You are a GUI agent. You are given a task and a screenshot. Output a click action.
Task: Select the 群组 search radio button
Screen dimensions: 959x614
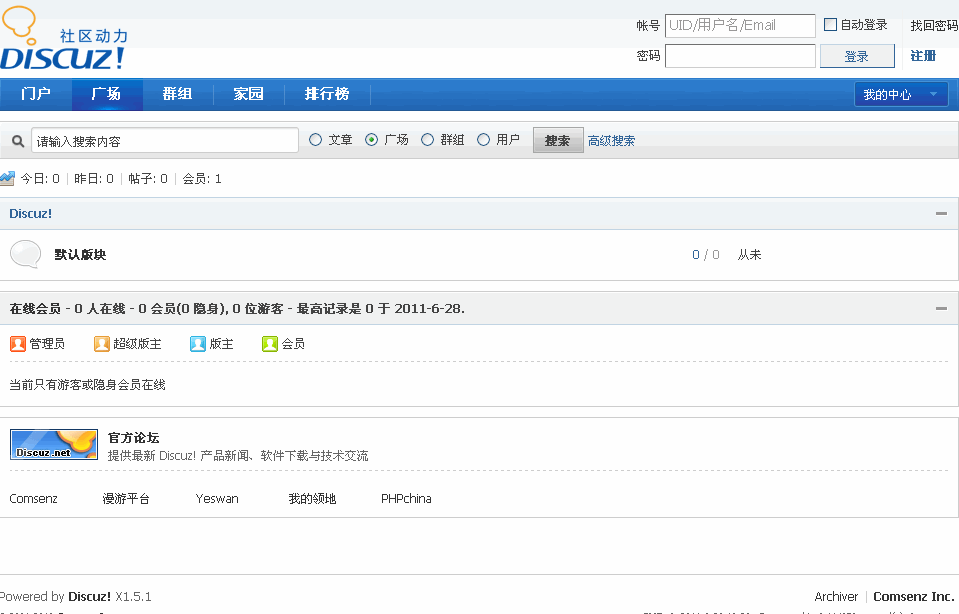(x=428, y=140)
